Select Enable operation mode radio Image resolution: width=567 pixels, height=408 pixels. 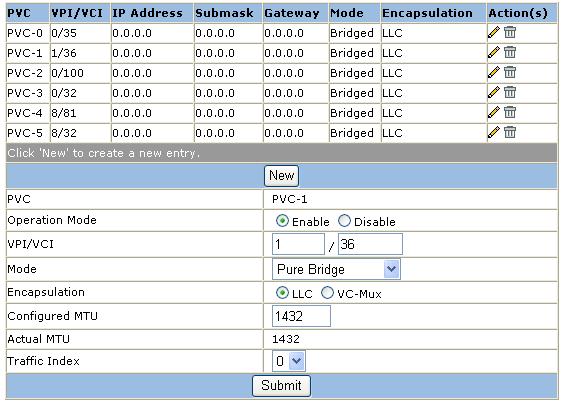coord(282,221)
